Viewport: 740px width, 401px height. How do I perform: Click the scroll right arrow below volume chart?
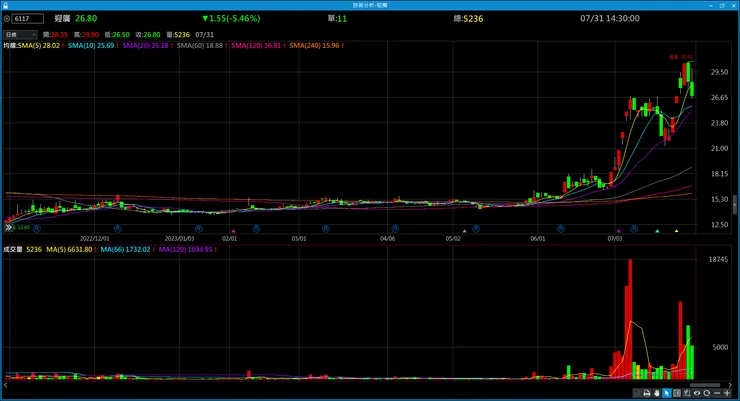730,385
